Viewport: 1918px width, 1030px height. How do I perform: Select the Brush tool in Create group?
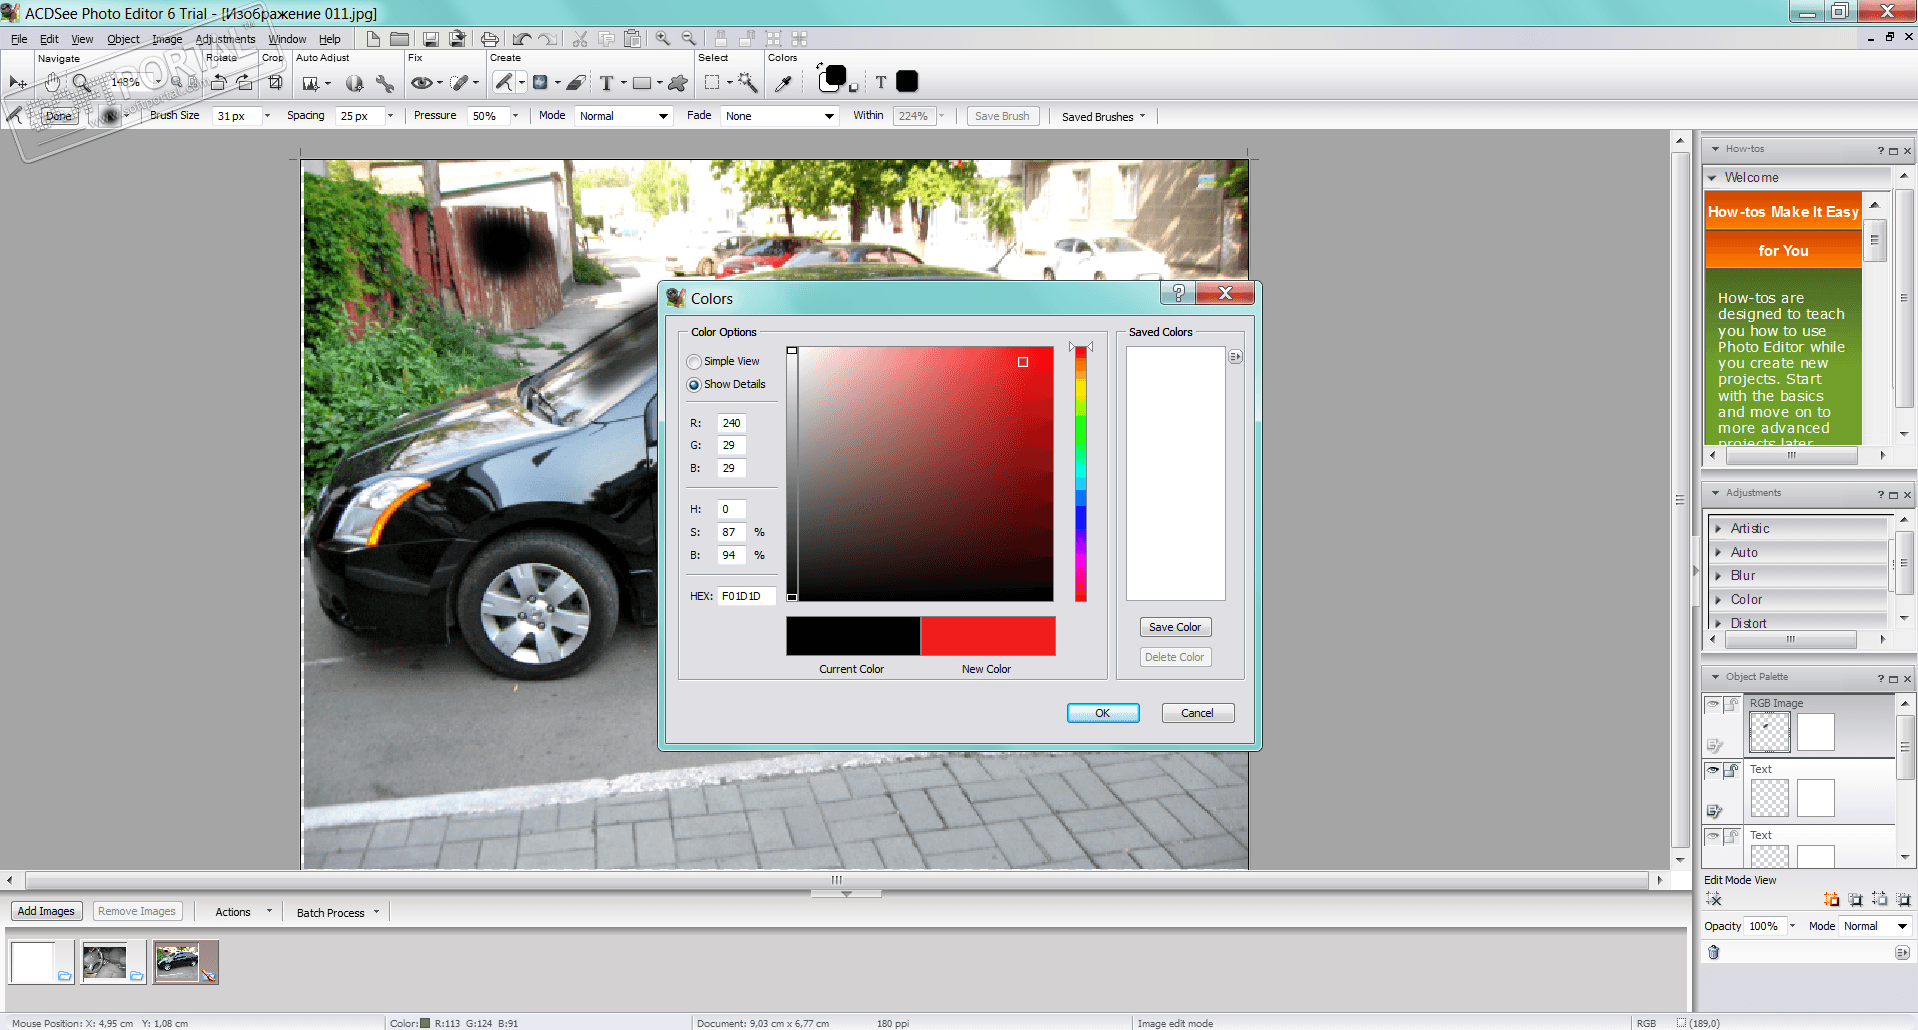pos(504,83)
